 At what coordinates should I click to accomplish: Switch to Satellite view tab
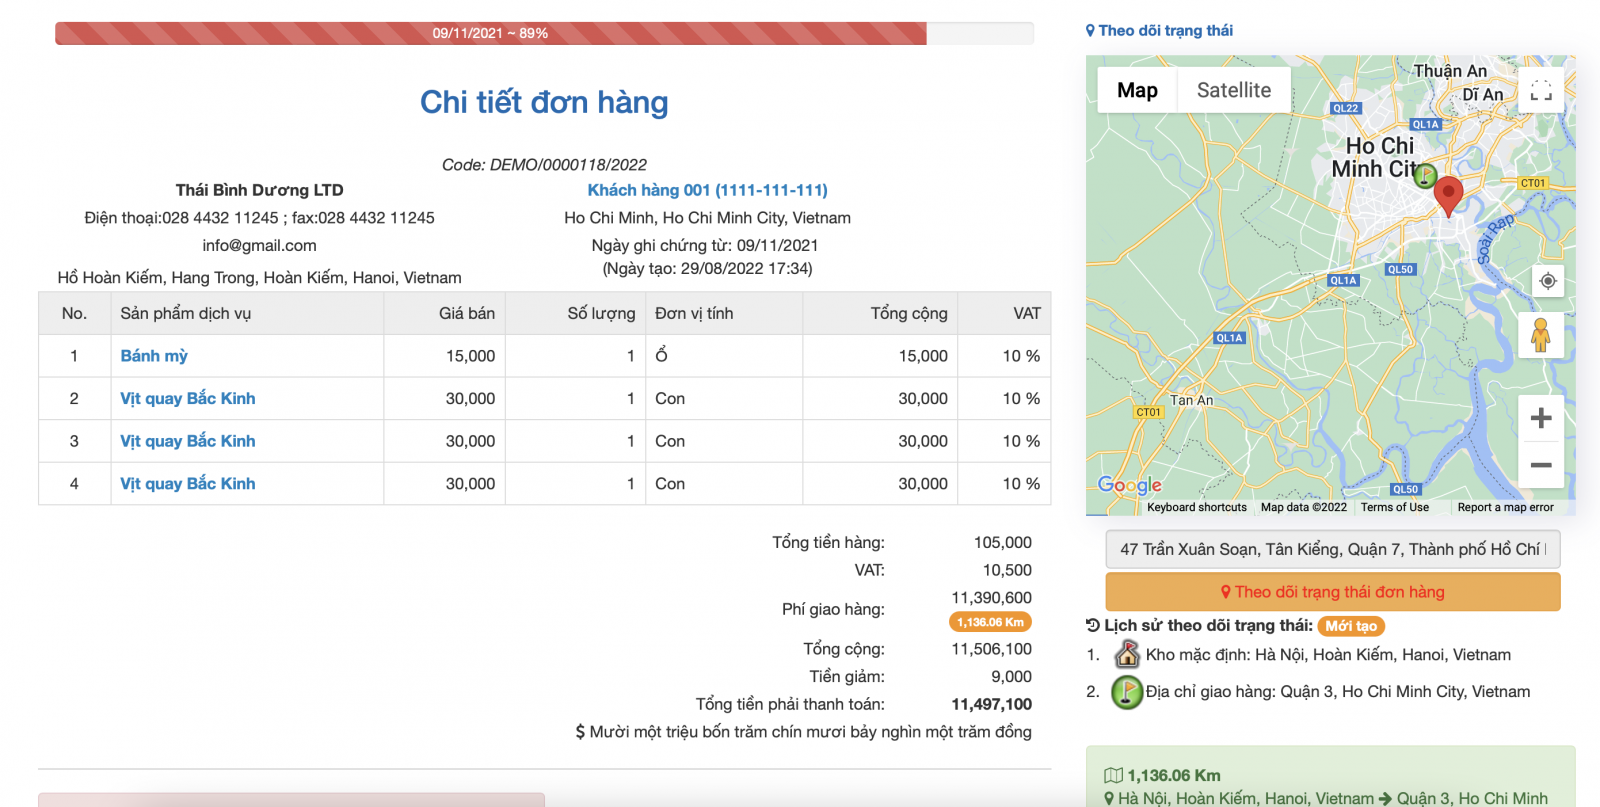1234,90
